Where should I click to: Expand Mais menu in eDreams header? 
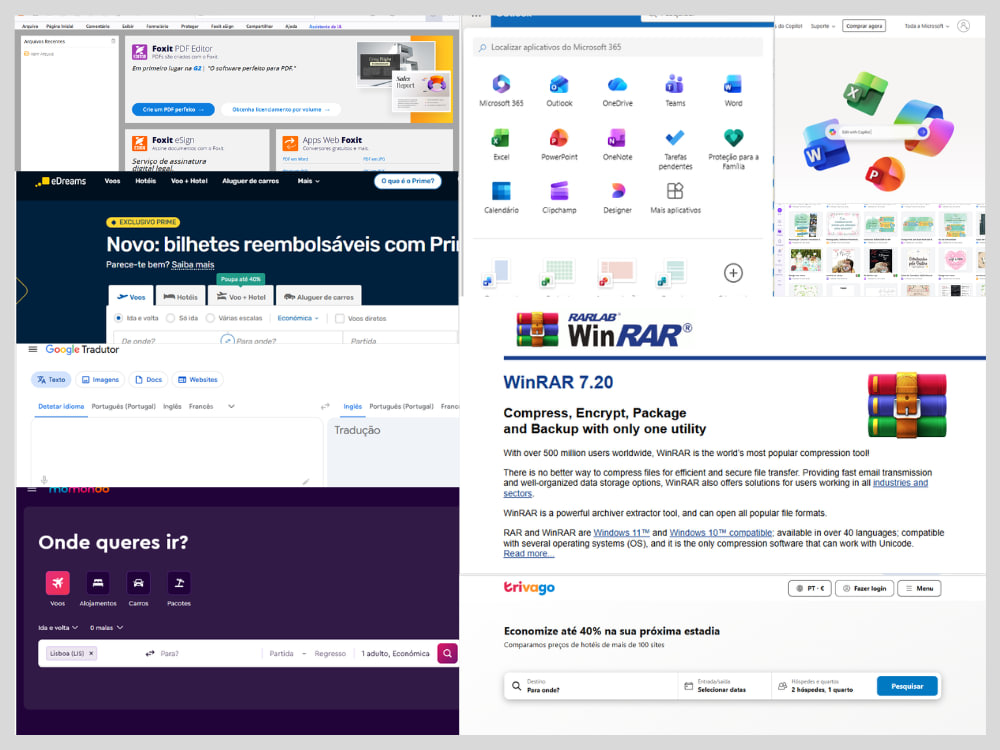tap(309, 181)
